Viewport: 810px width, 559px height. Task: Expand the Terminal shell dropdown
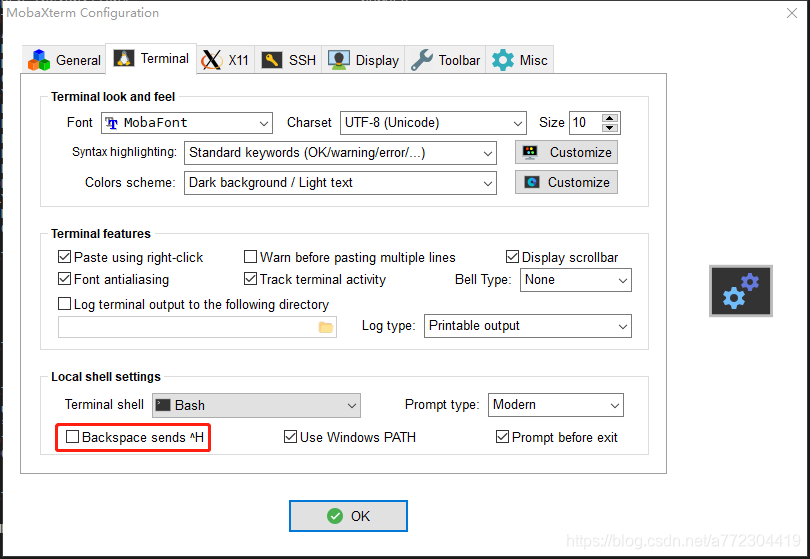coord(256,406)
